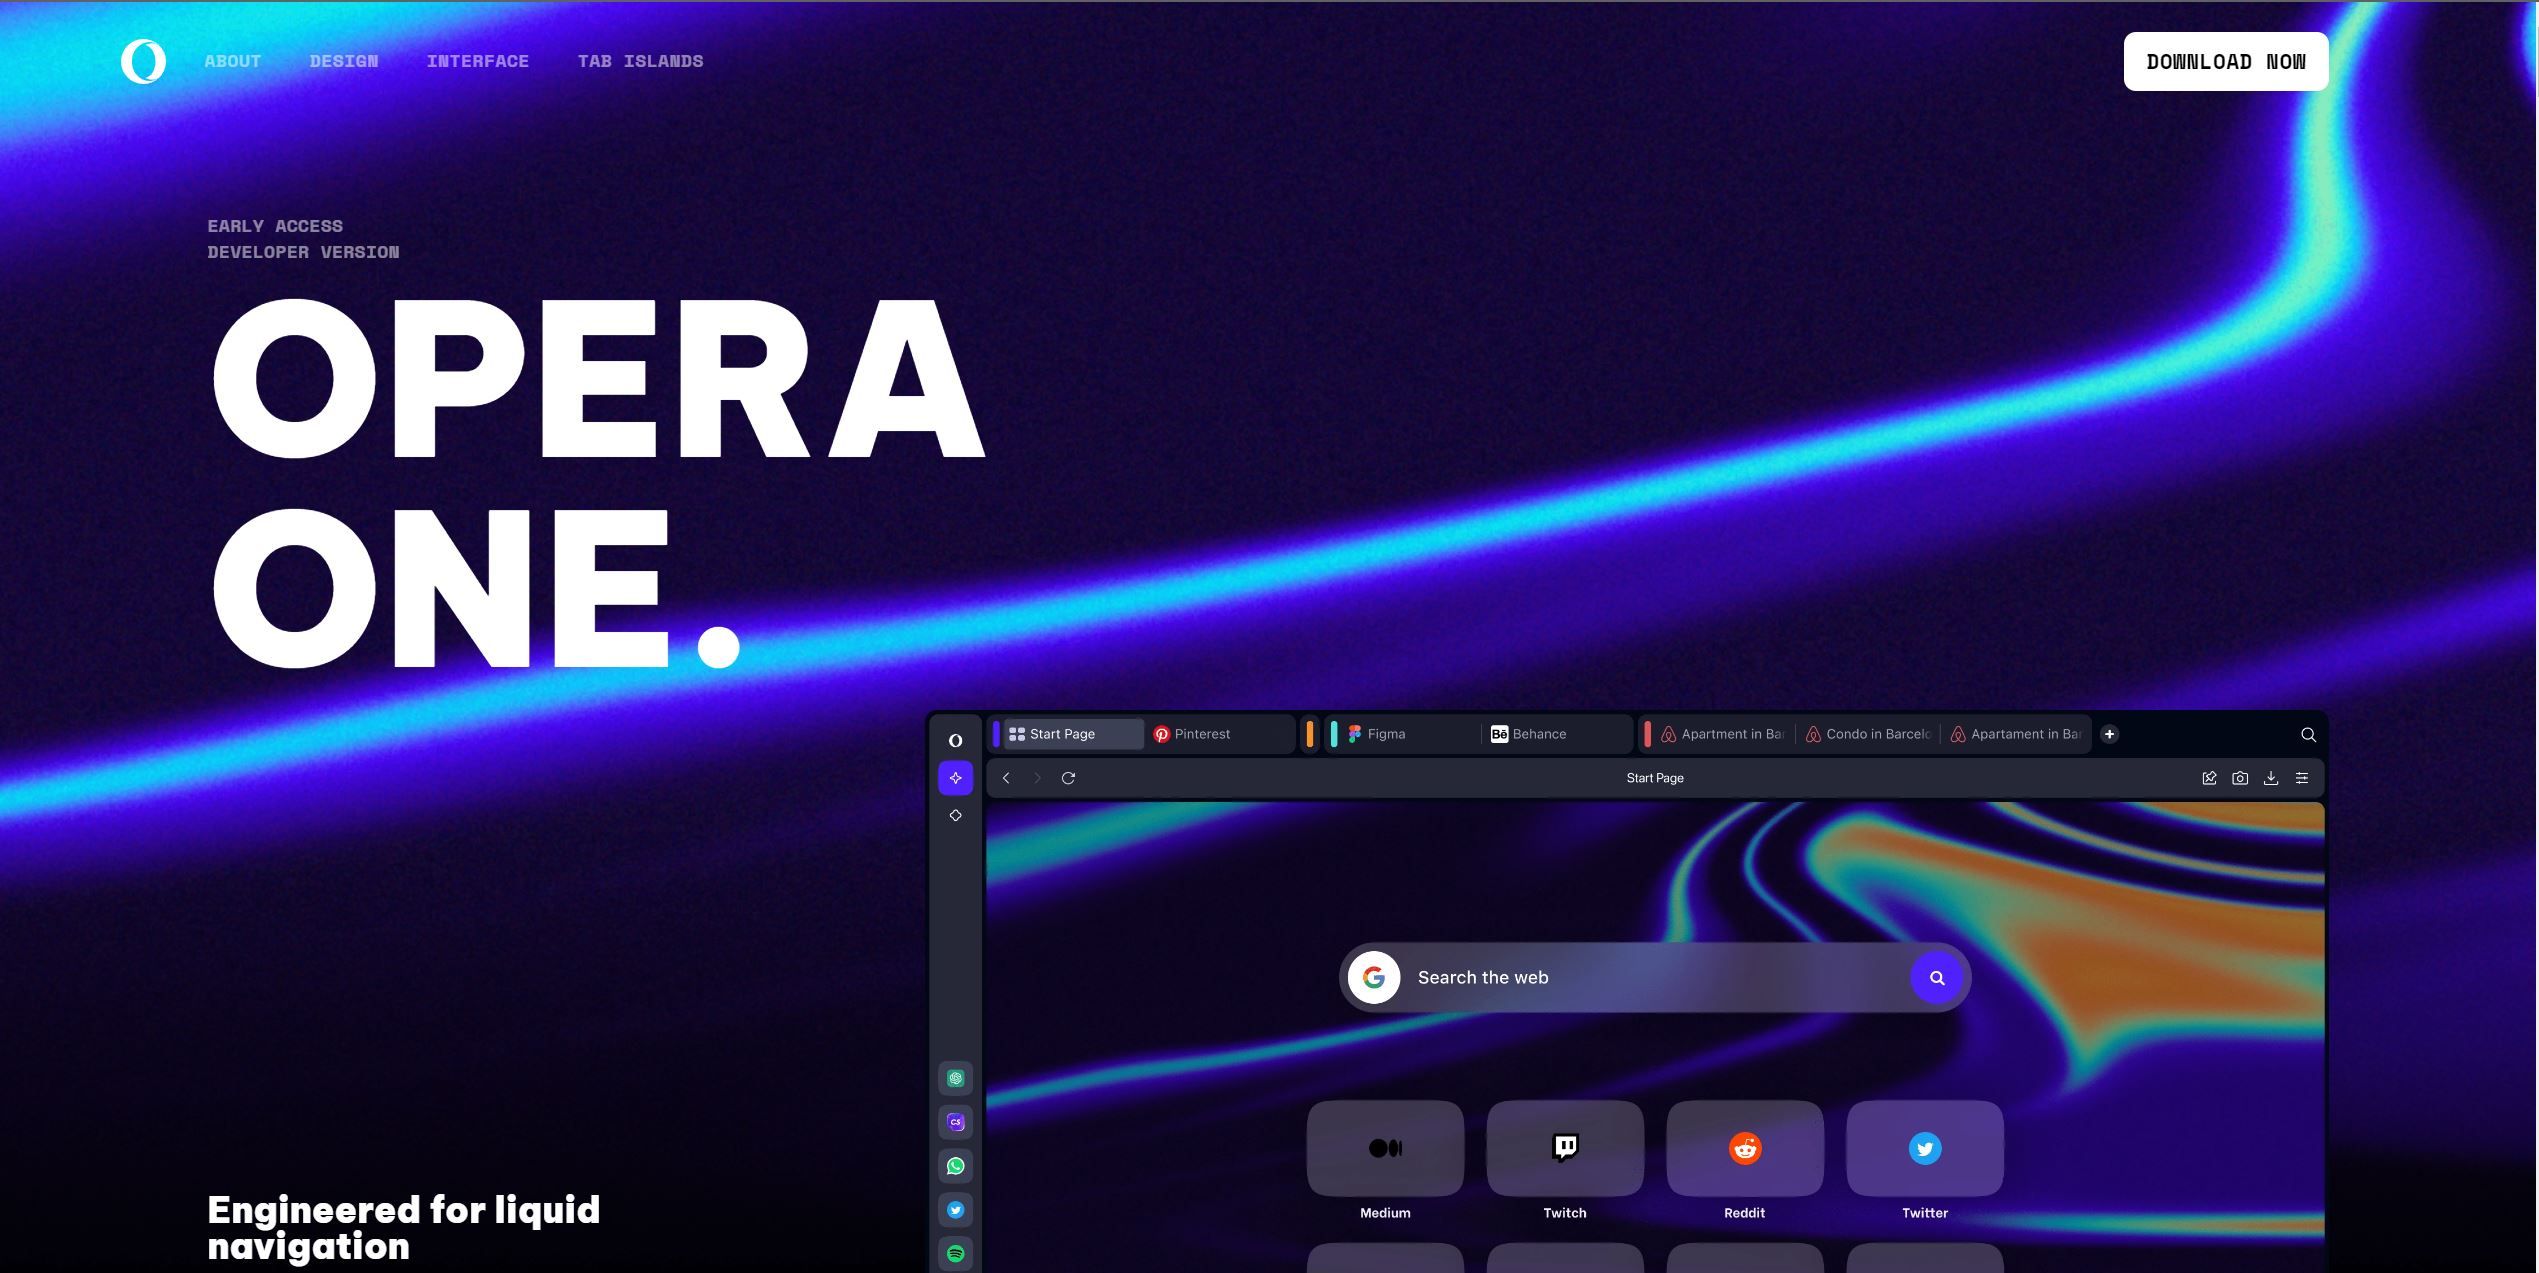The height and width of the screenshot is (1273, 2539).
Task: Toggle the Design navigation link
Action: [x=343, y=60]
